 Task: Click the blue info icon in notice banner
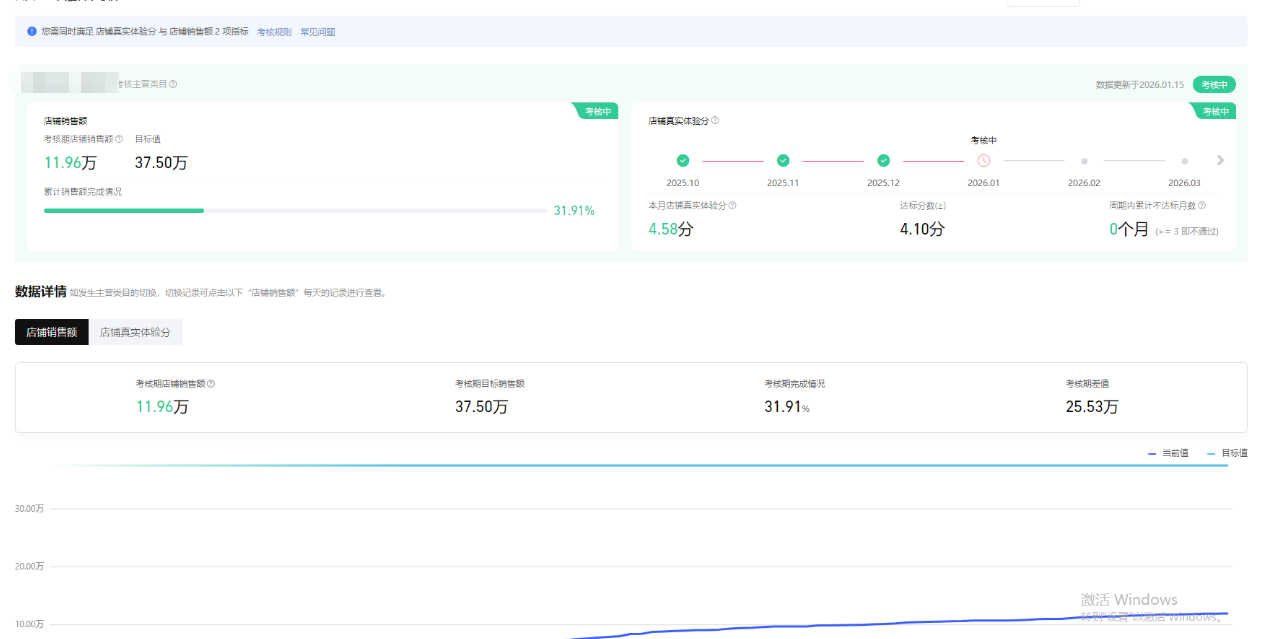pos(32,32)
